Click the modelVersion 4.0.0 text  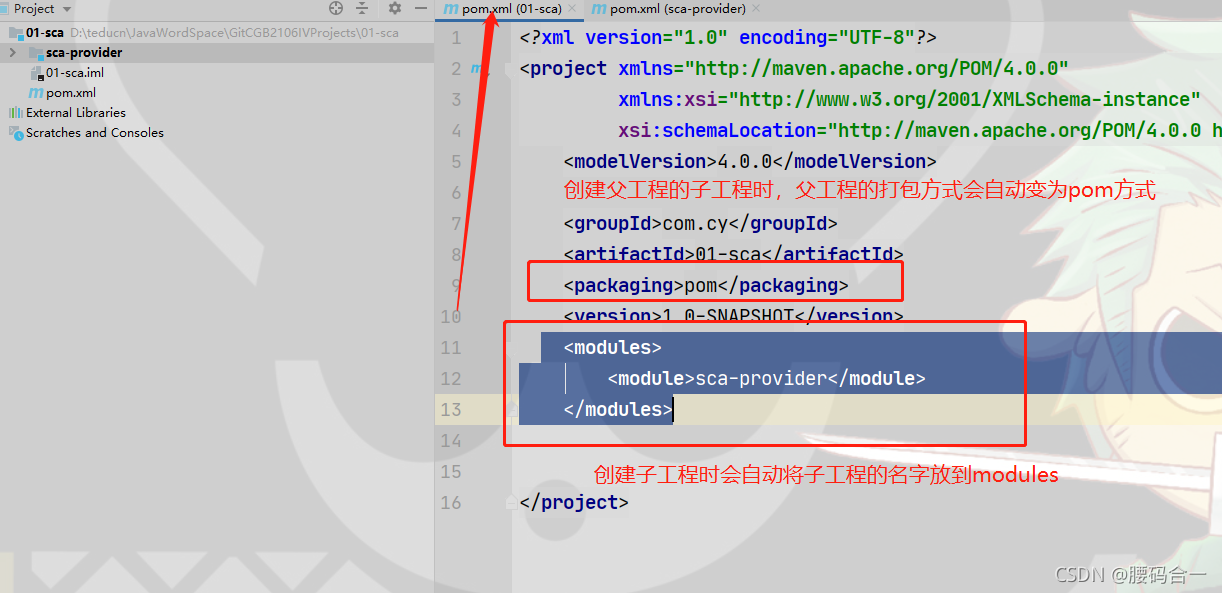749,161
